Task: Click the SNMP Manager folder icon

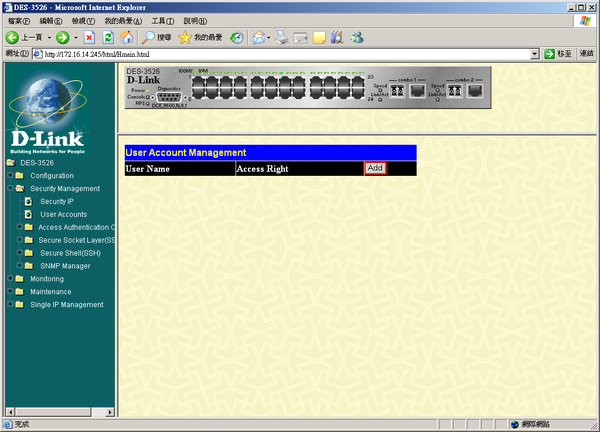Action: 29,266
